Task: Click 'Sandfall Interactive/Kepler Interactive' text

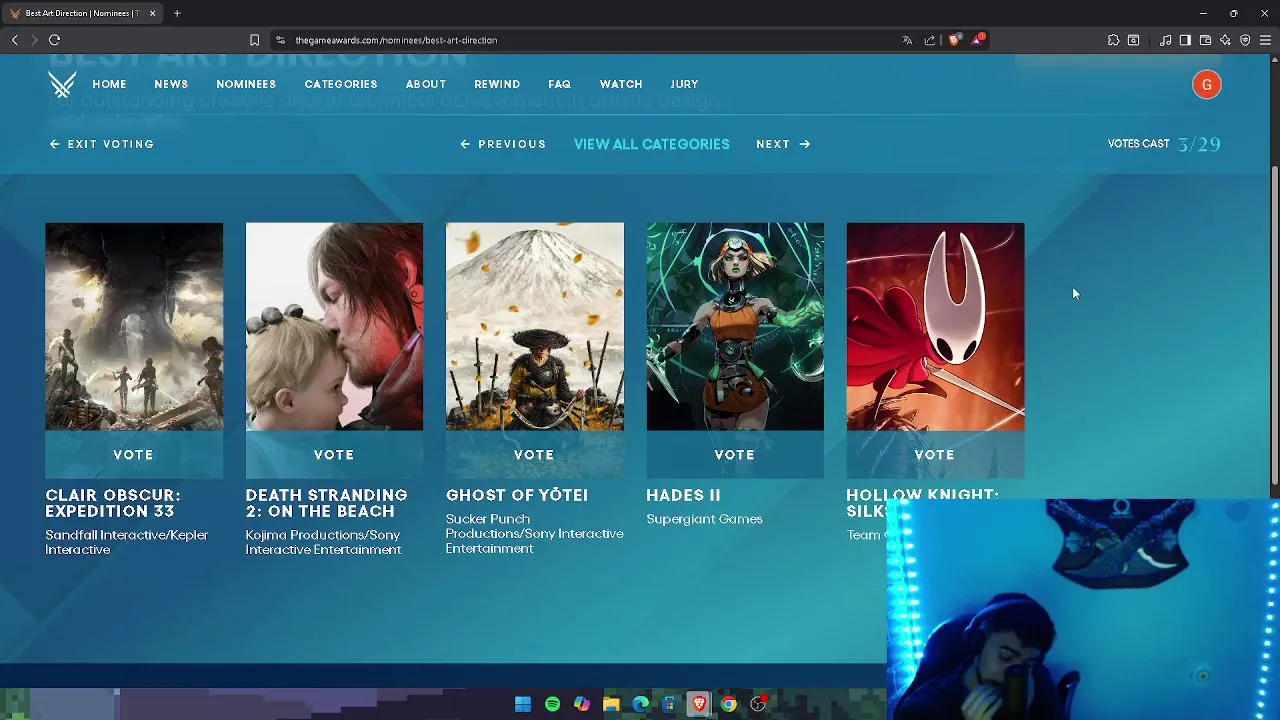Action: [127, 542]
